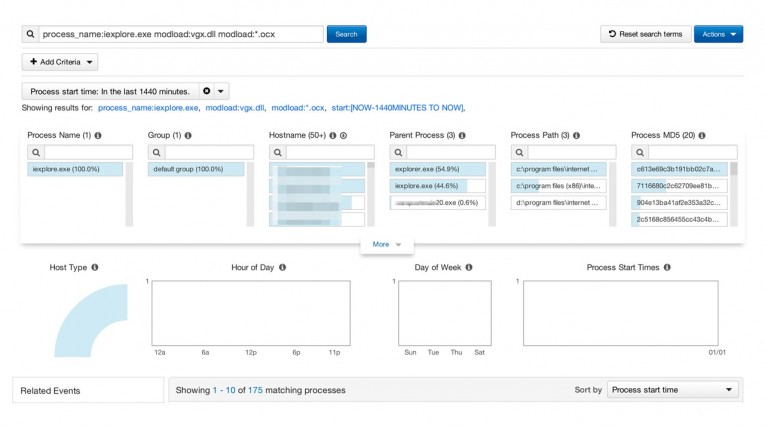This screenshot has width=765, height=427.
Task: Open info icon for Process MD5 facet
Action: pyautogui.click(x=704, y=135)
